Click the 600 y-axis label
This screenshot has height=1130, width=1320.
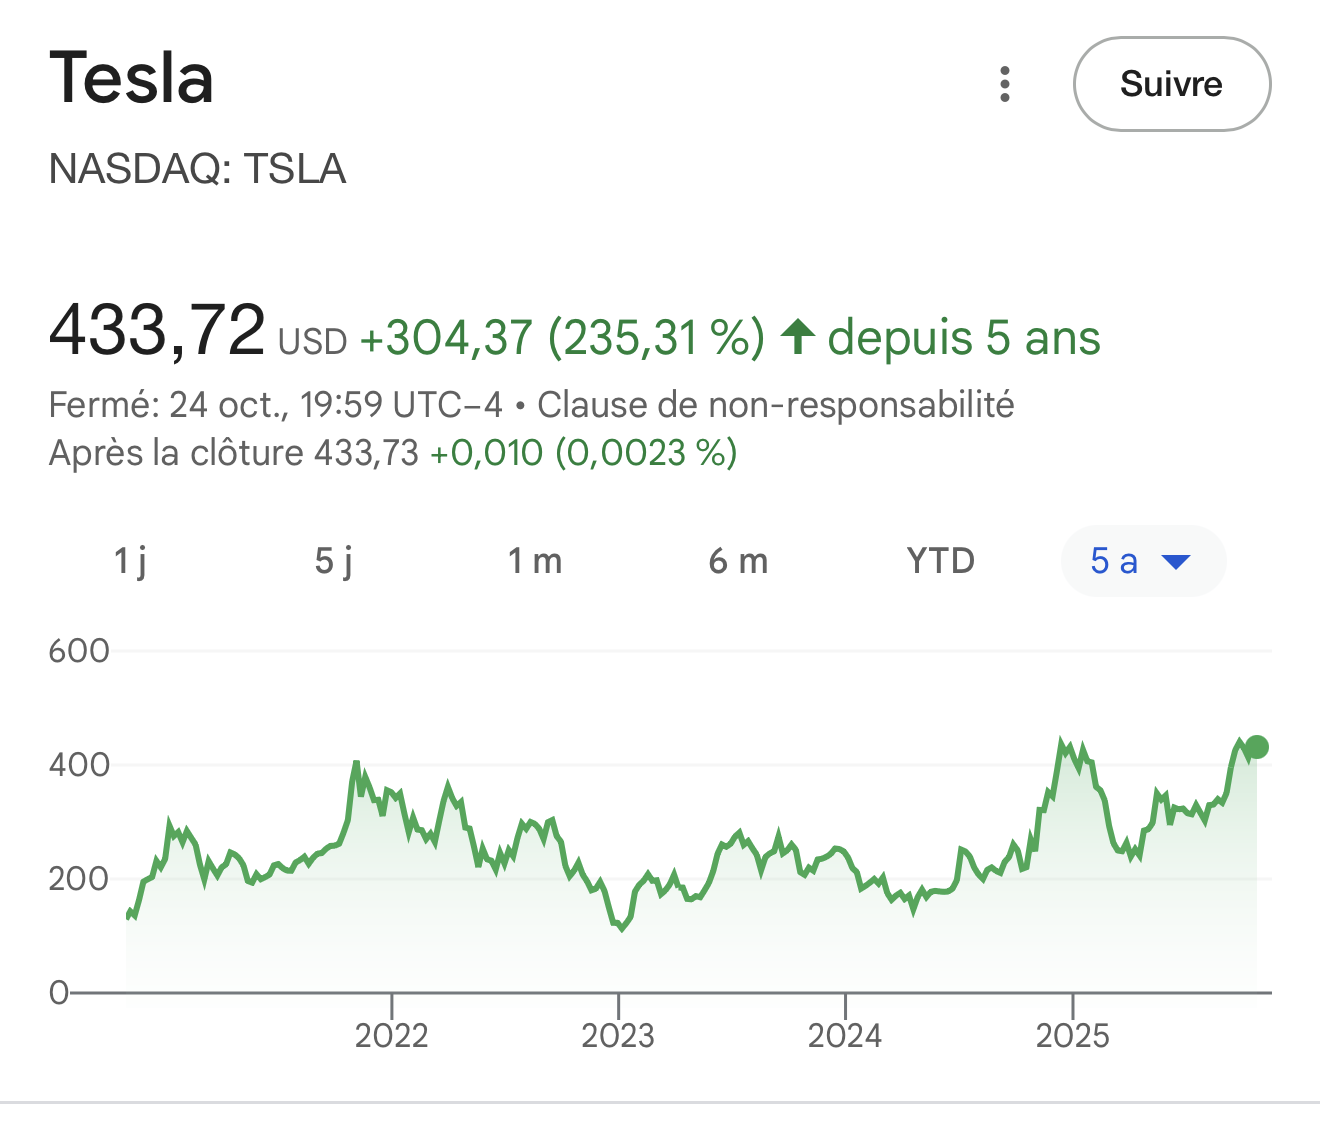pyautogui.click(x=79, y=651)
